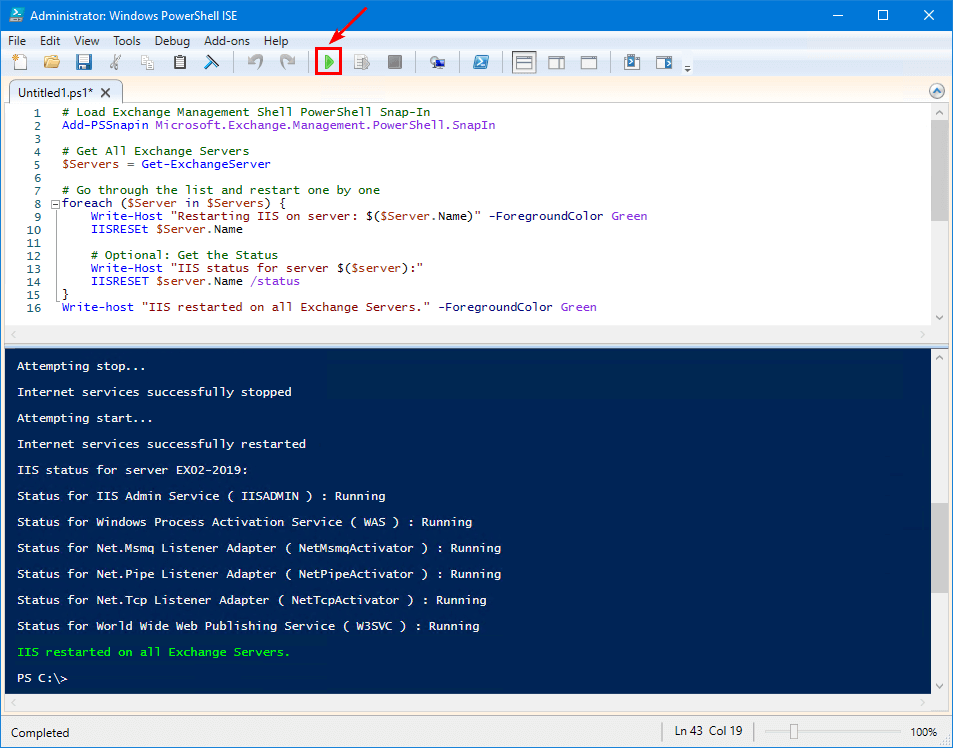Click 'IISRESEt $Server.Name' on line 10
The width and height of the screenshot is (953, 748).
tap(167, 229)
